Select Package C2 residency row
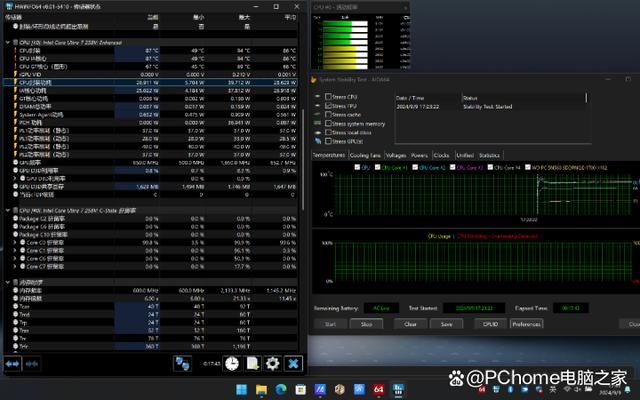Screen dimensions: 640x400 (150, 219)
